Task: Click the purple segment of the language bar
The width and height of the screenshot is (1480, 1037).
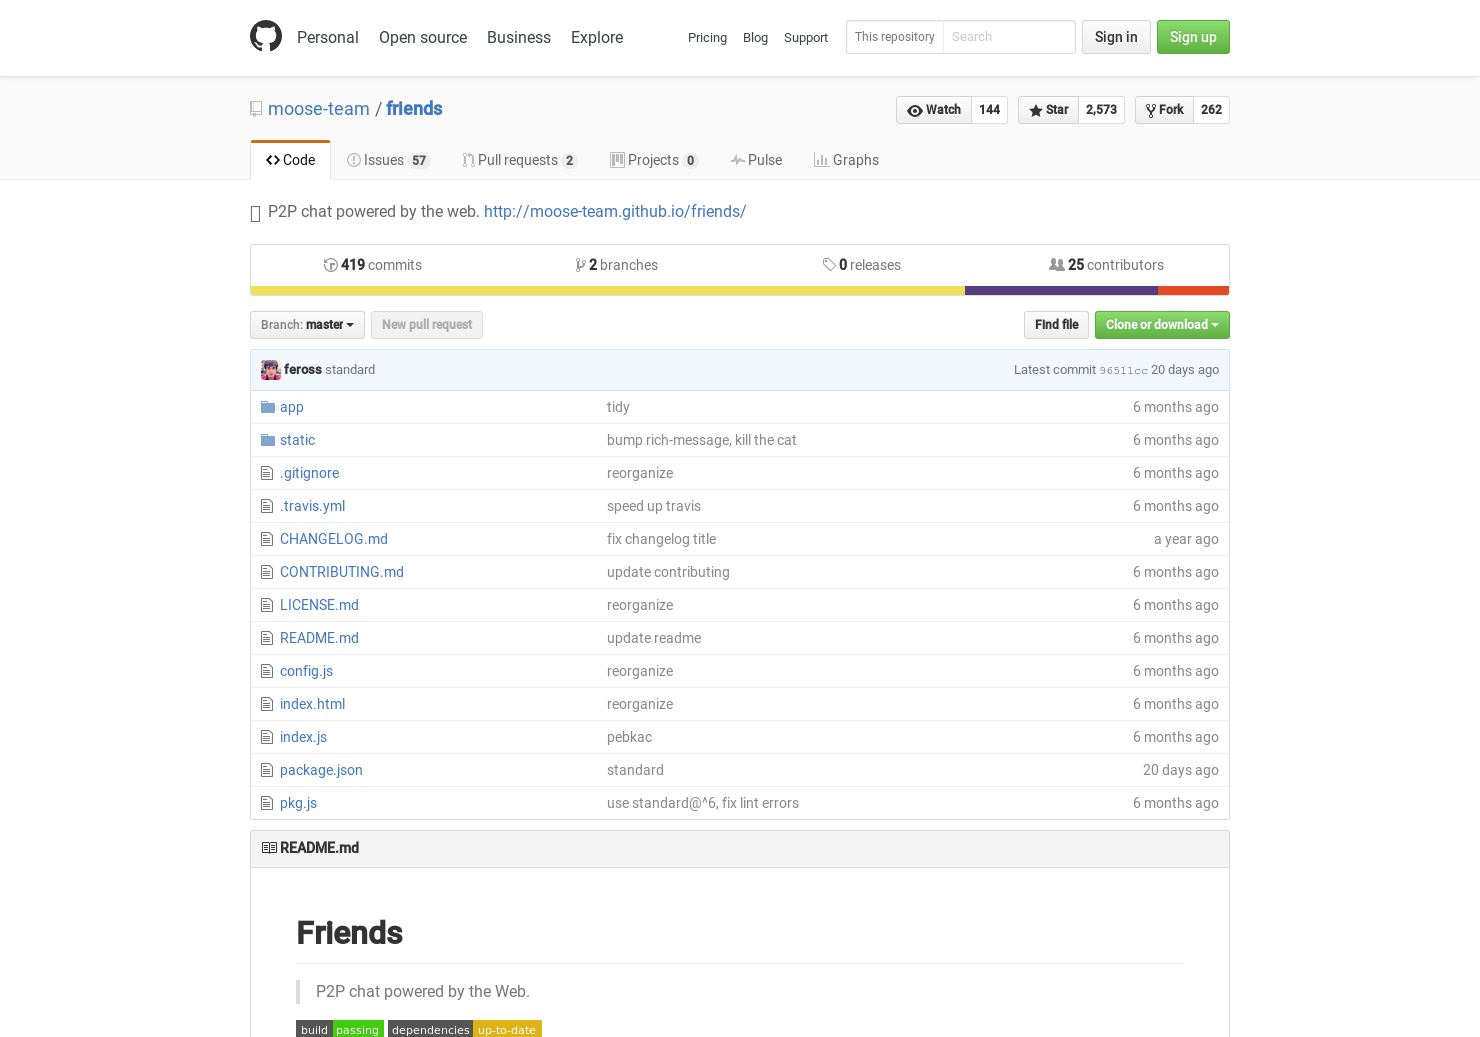Action: (1061, 291)
